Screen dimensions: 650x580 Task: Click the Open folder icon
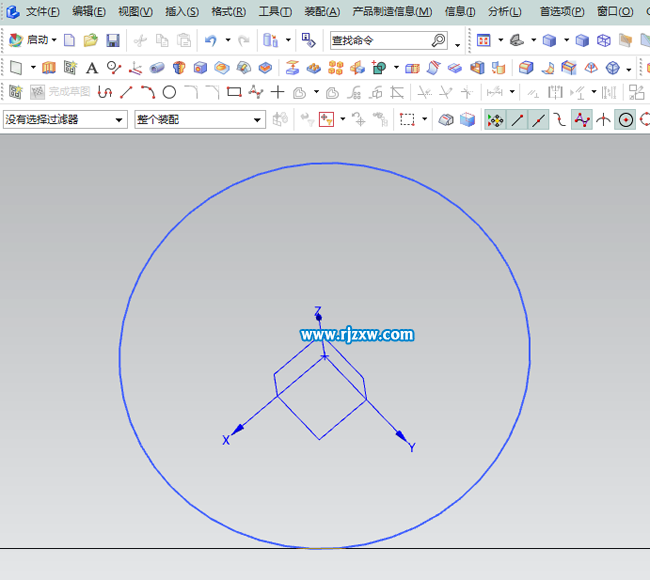point(91,41)
